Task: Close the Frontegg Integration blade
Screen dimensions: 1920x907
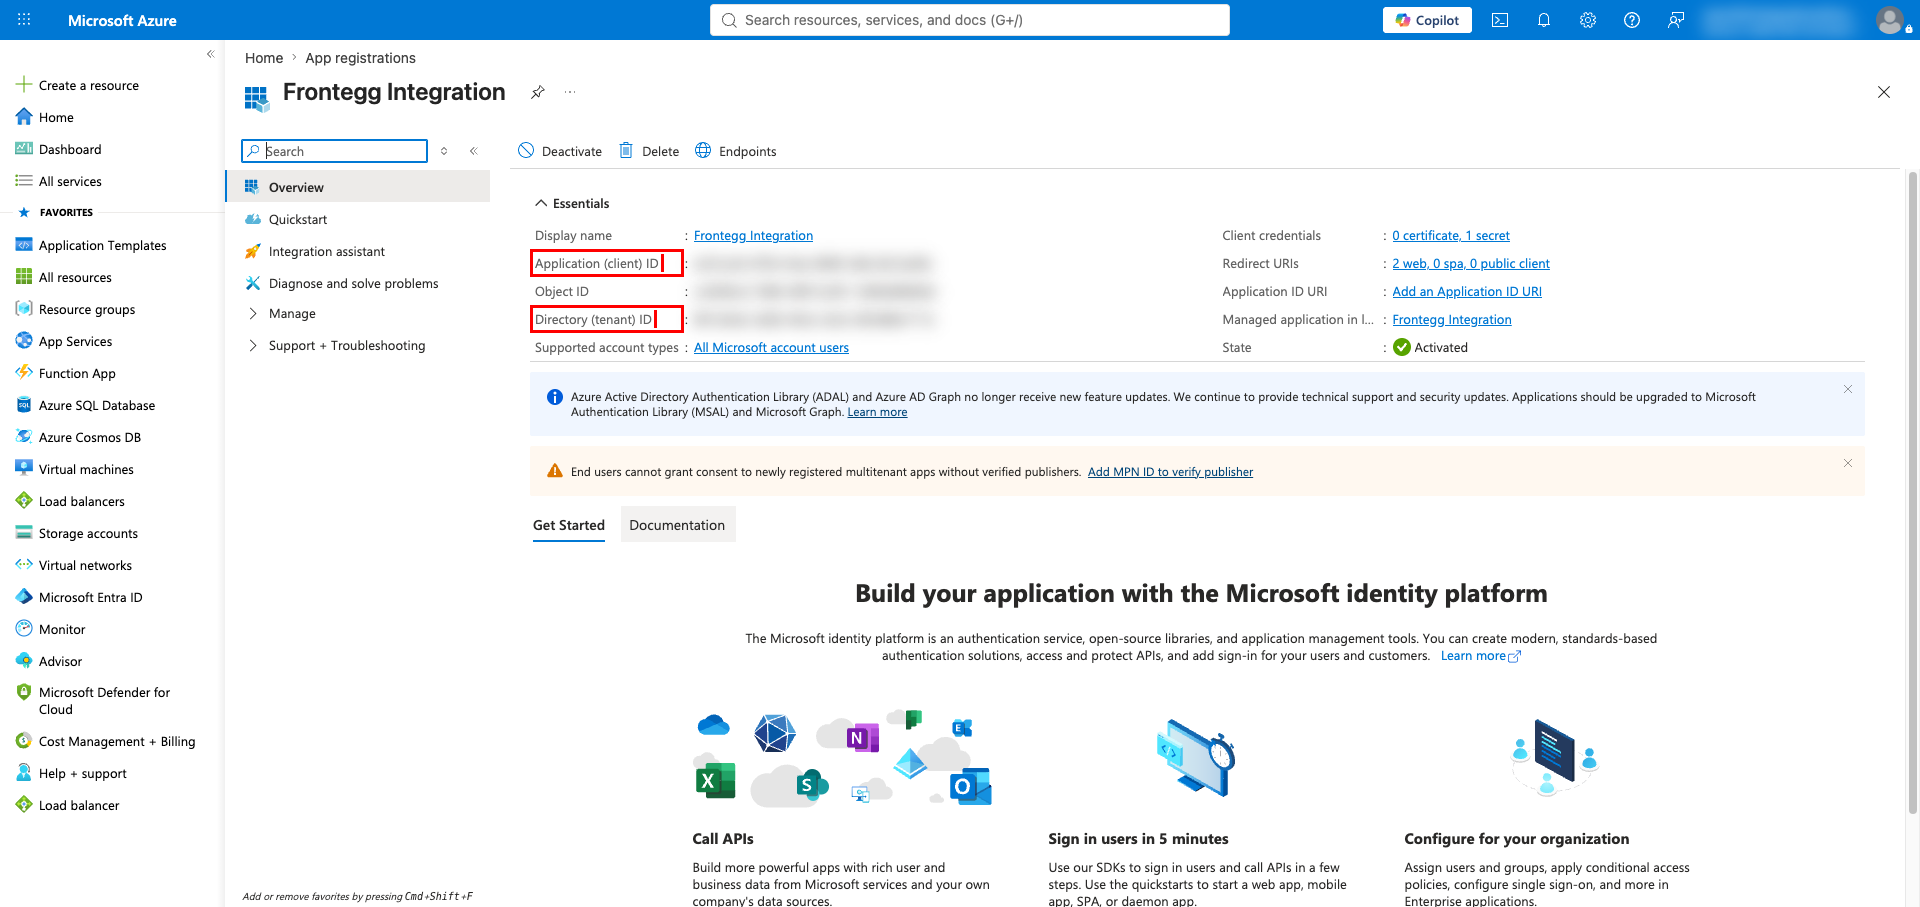Action: coord(1884,92)
